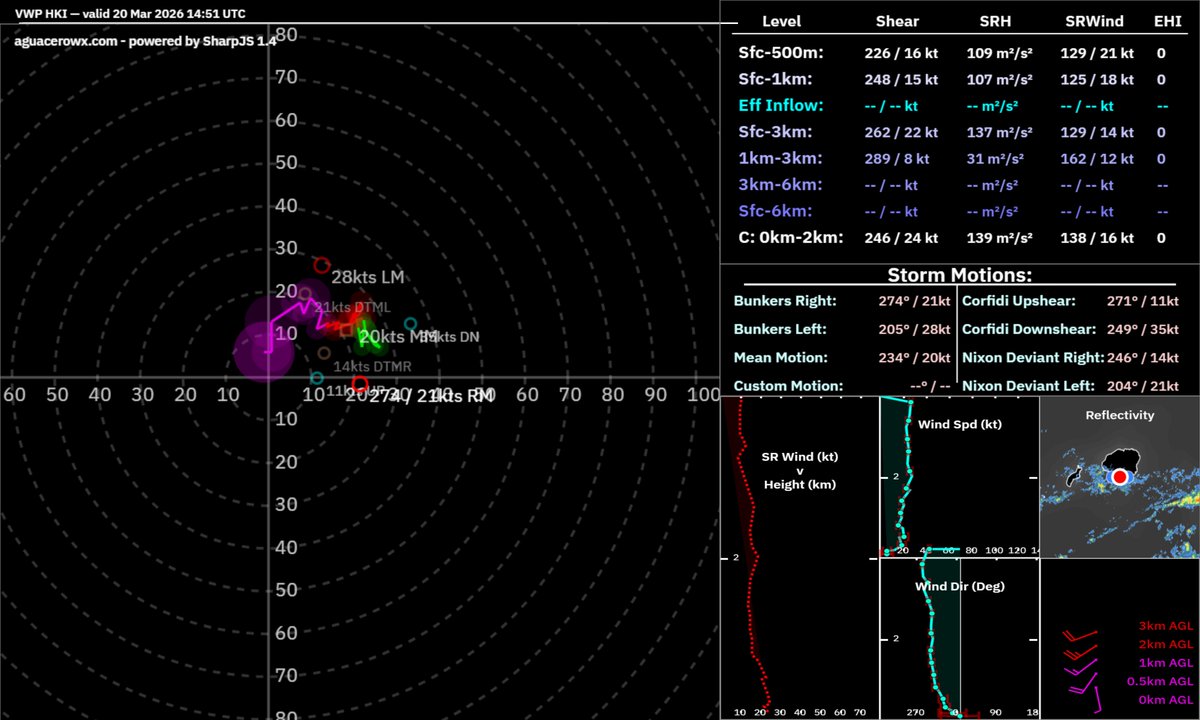The height and width of the screenshot is (720, 1200).
Task: Click the large magenta surface wind blob
Action: (x=262, y=350)
